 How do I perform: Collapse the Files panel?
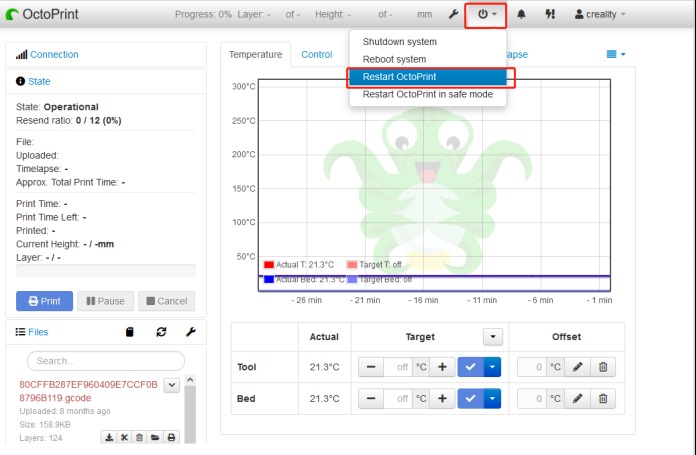[38, 332]
